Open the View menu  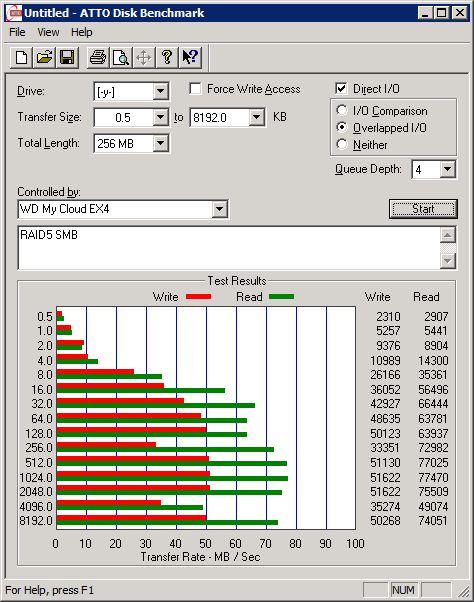pos(48,32)
